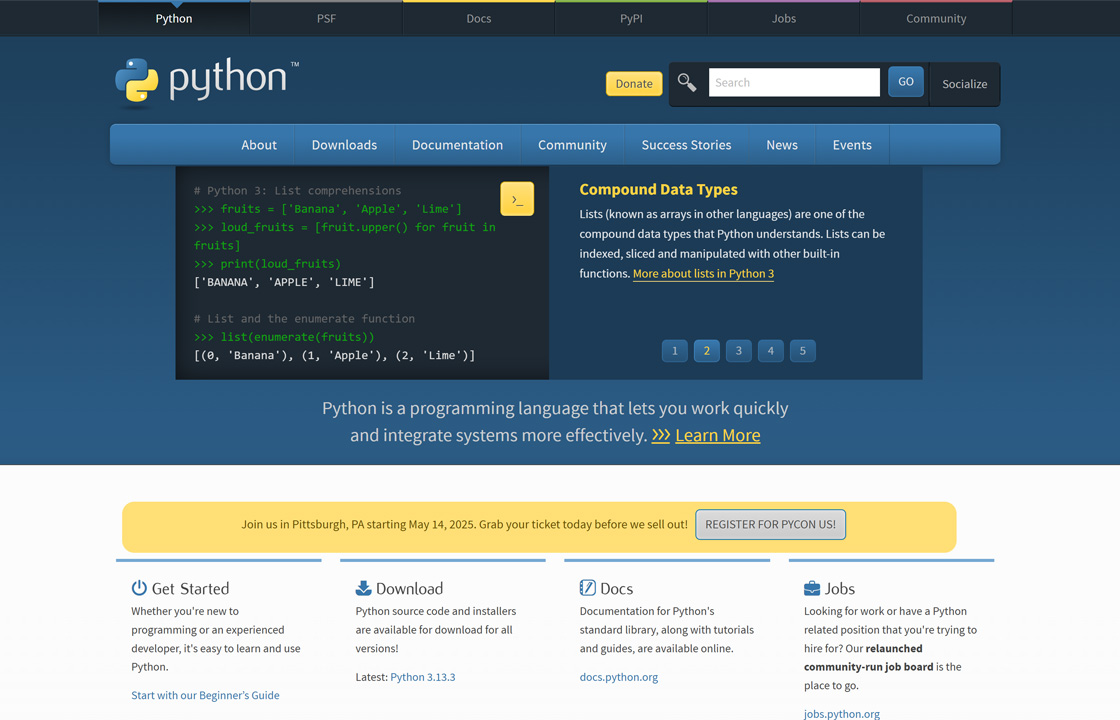Open the Documentation menu
The height and width of the screenshot is (720, 1120).
click(x=457, y=145)
